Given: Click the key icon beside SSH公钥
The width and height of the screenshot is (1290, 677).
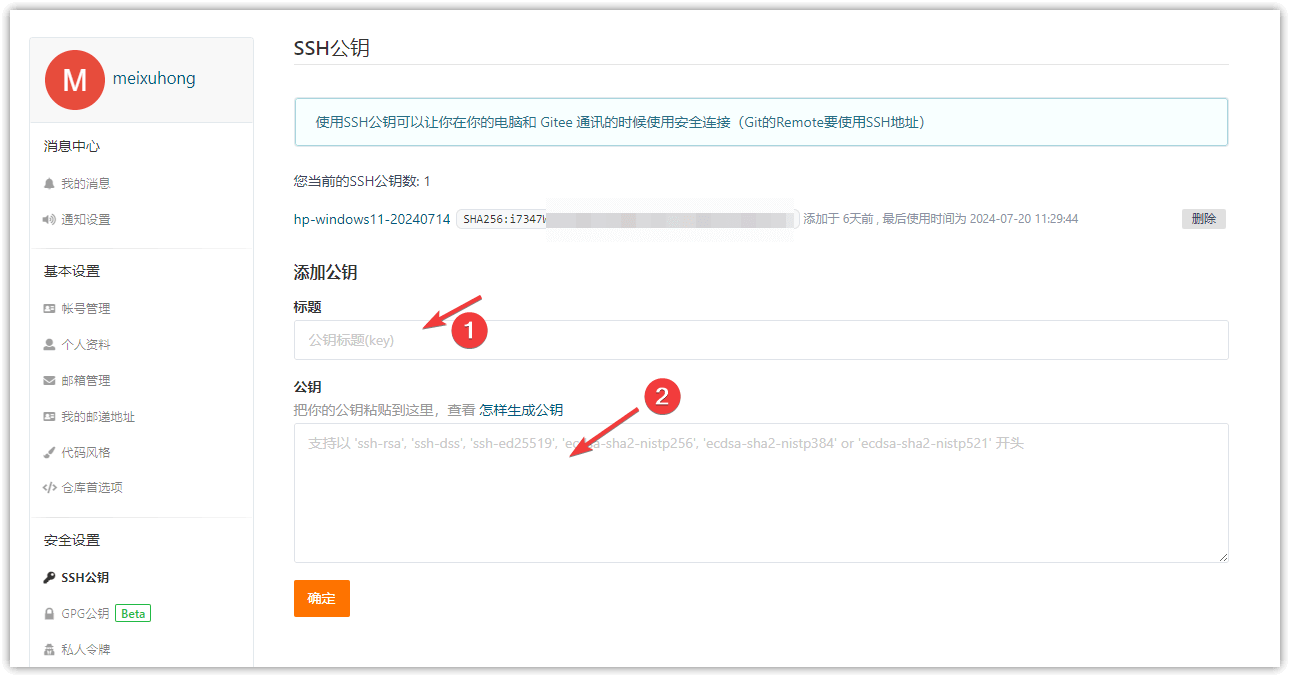Looking at the screenshot, I should pyautogui.click(x=49, y=578).
